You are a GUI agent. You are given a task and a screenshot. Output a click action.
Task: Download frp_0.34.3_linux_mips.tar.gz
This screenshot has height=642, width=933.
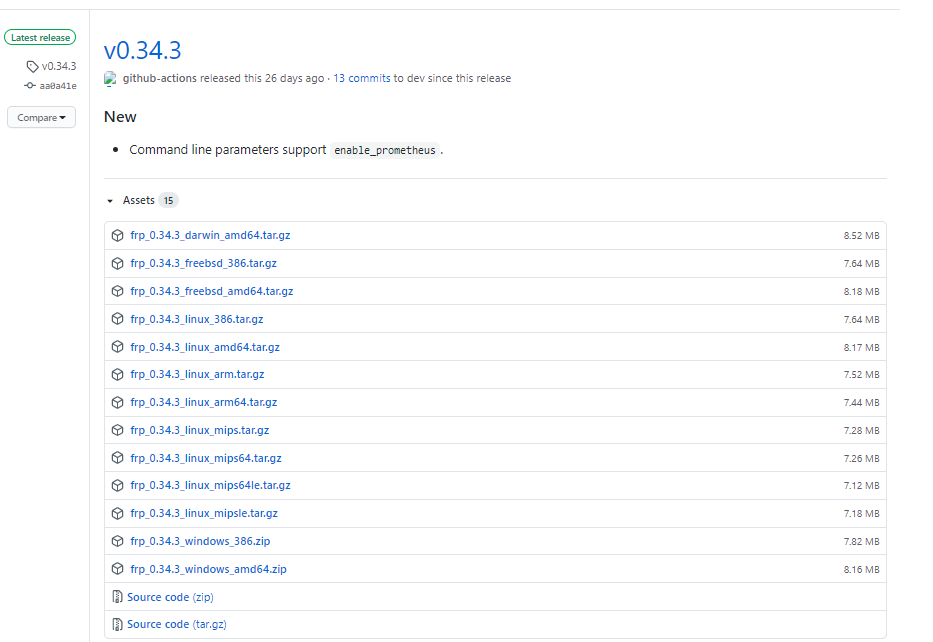point(199,430)
